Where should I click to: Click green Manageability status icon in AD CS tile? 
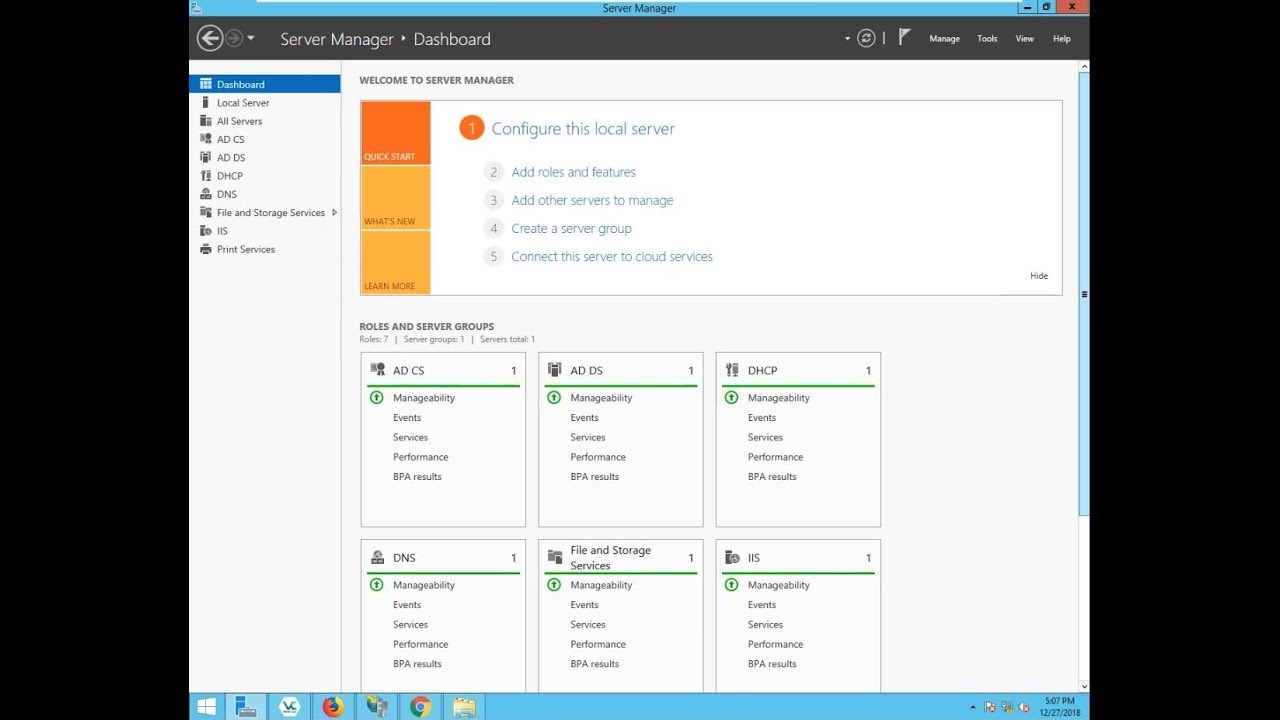pos(377,398)
